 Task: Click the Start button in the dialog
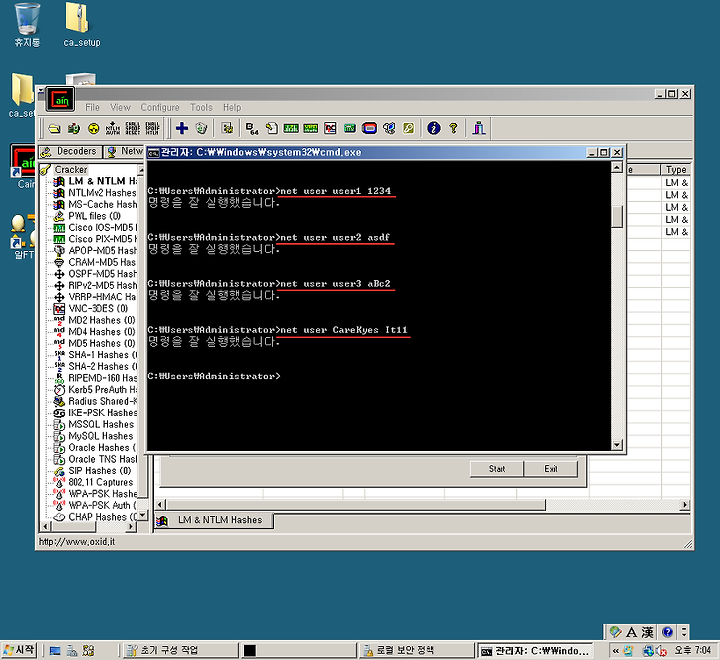497,468
